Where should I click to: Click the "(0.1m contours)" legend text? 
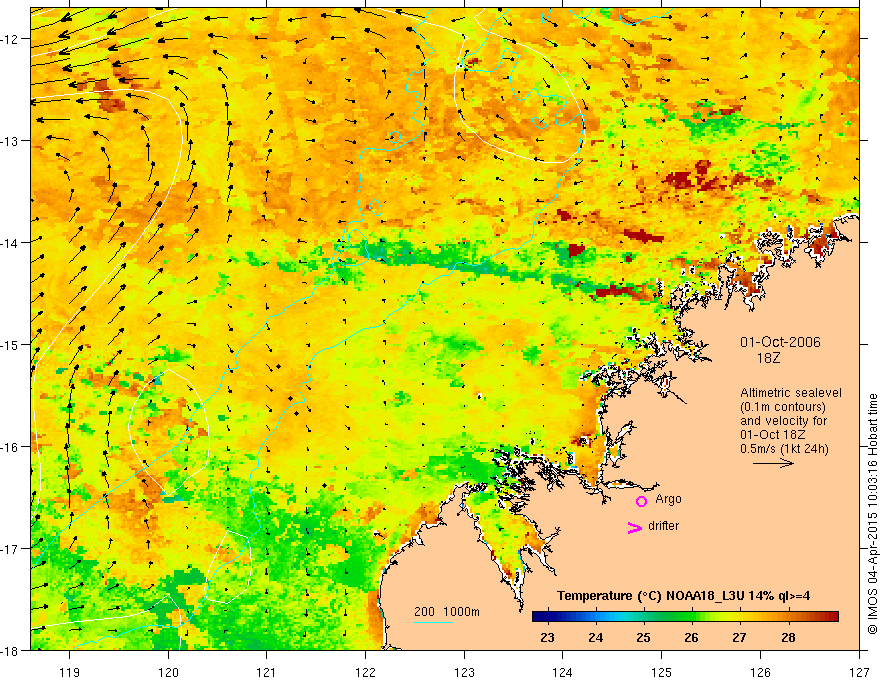pos(783,407)
